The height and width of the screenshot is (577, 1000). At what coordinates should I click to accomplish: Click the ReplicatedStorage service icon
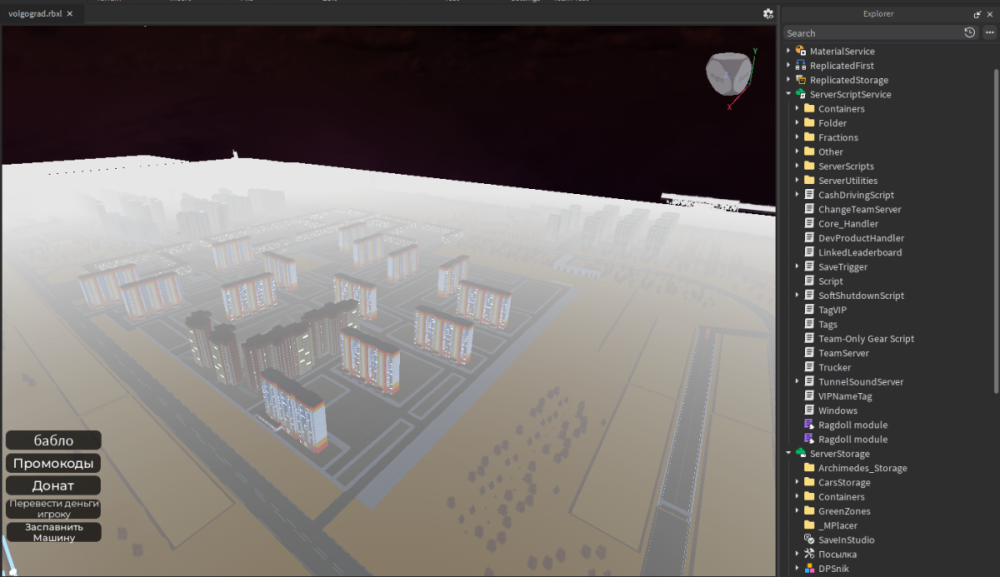[x=800, y=80]
